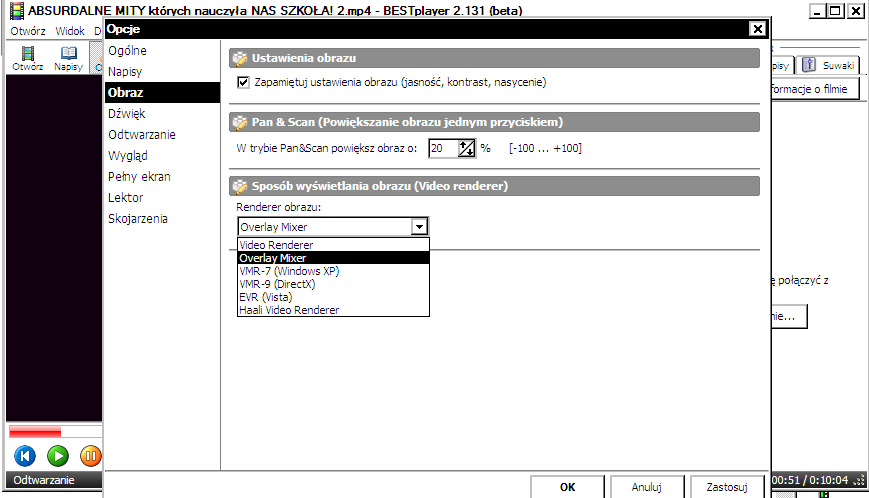The image size is (869, 498).
Task: Choose VMR-9 (DirectX) renderer
Action: pos(333,284)
